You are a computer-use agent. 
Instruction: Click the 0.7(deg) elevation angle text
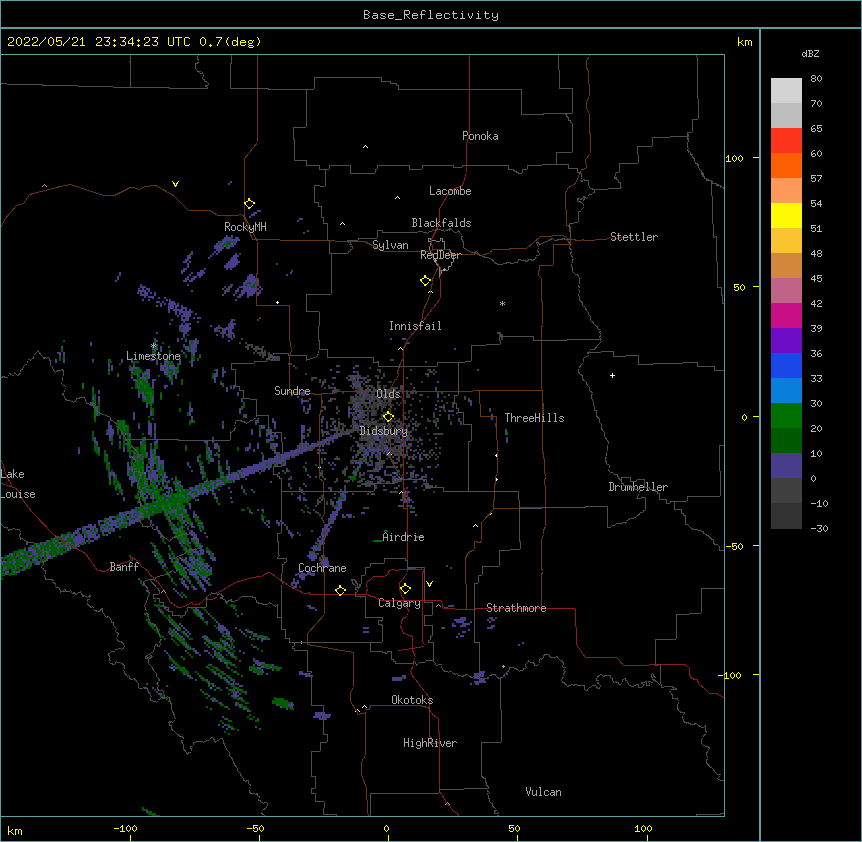pyautogui.click(x=230, y=42)
